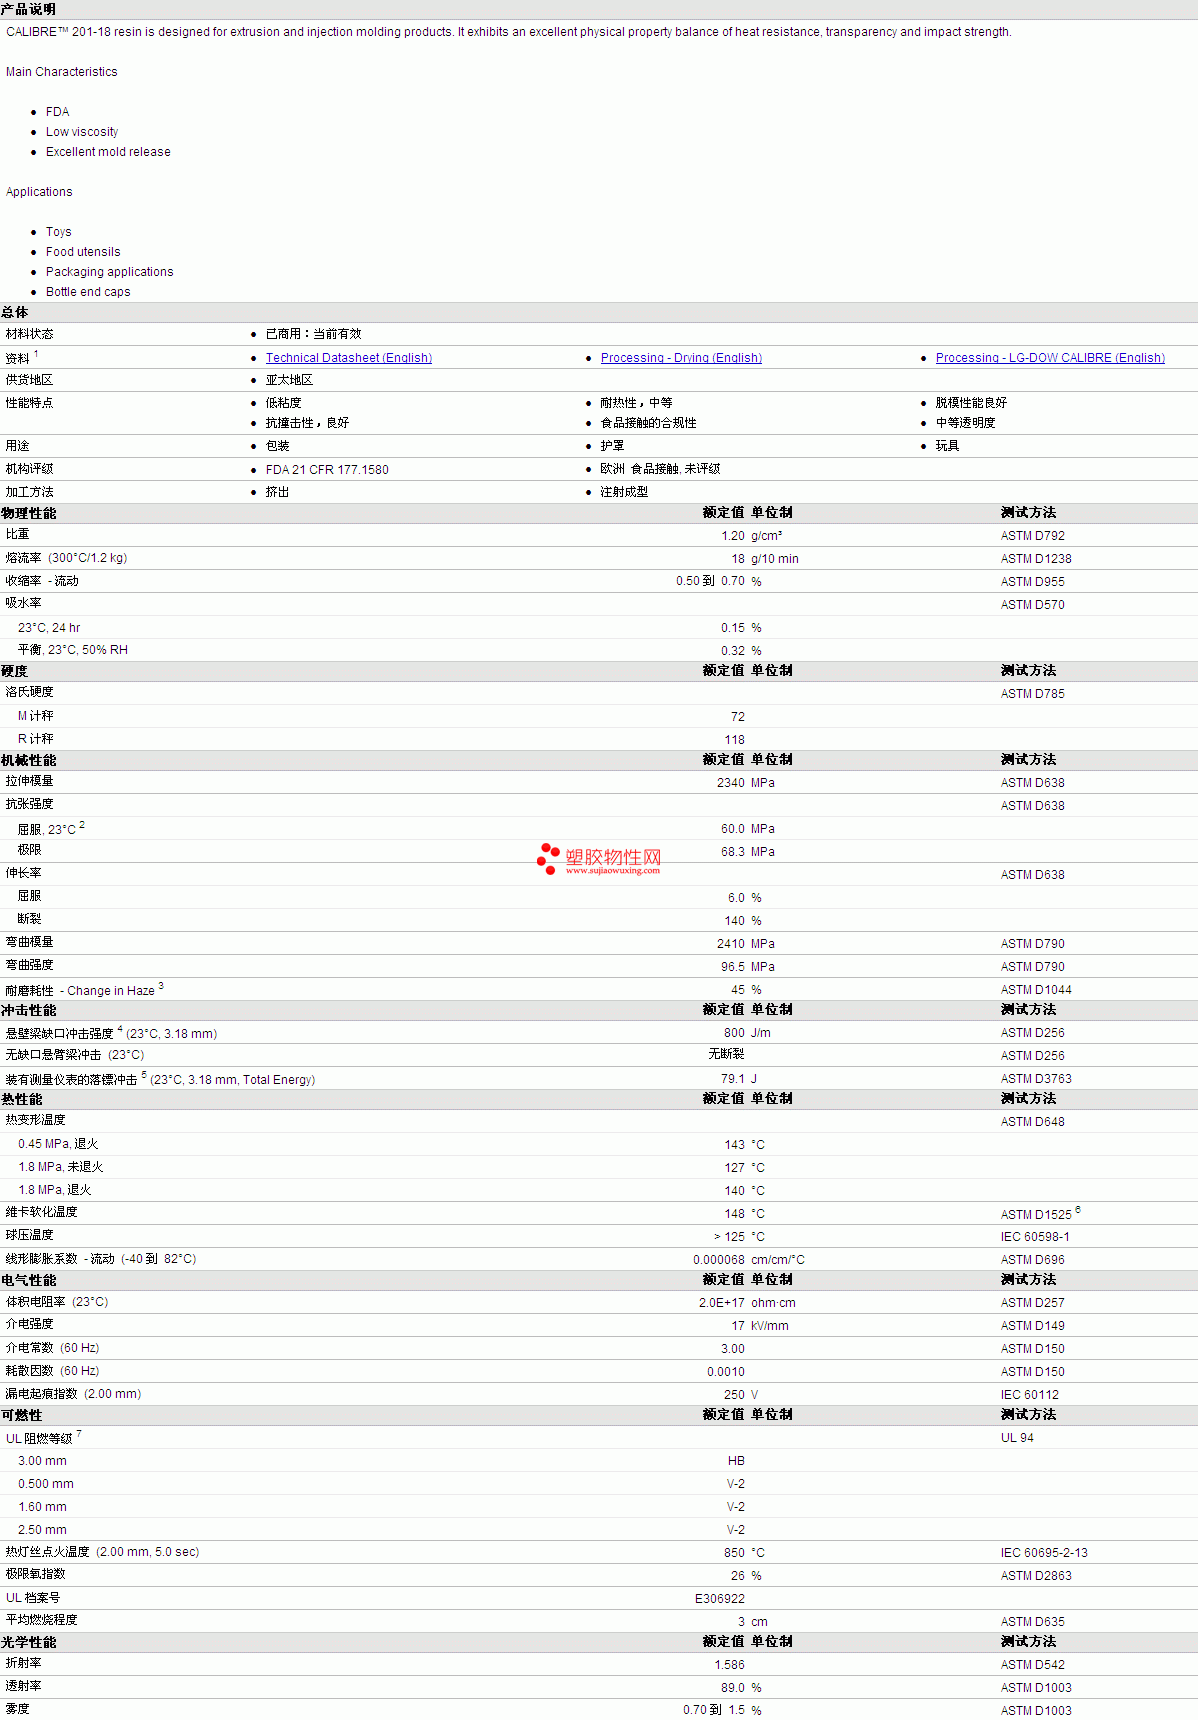The height and width of the screenshot is (1720, 1198).
Task: Click the '机械性能' section header
Action: click(x=29, y=760)
